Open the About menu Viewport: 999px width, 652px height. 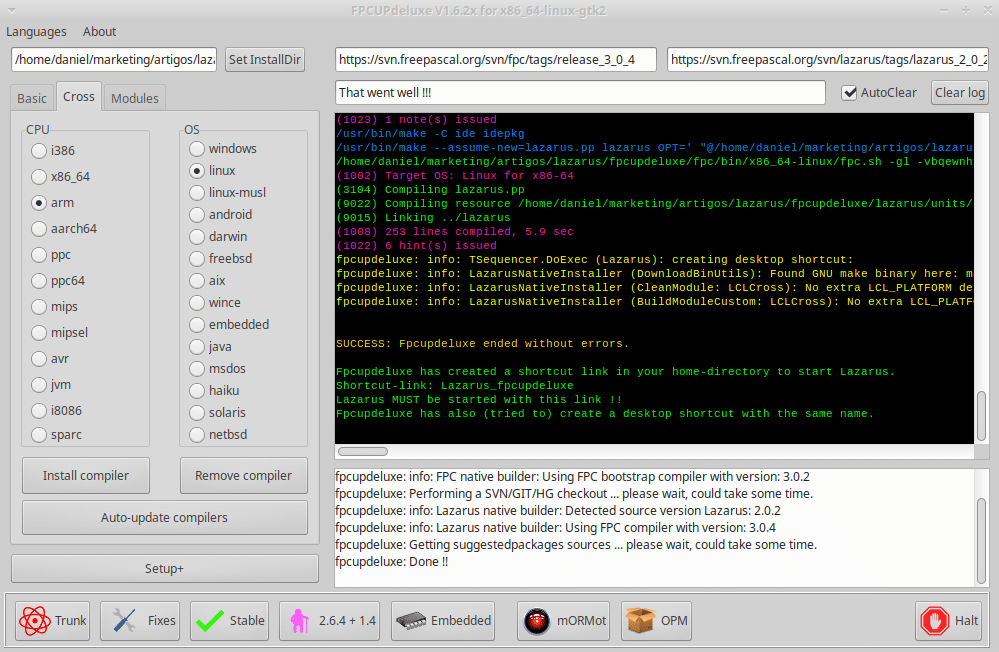tap(99, 31)
